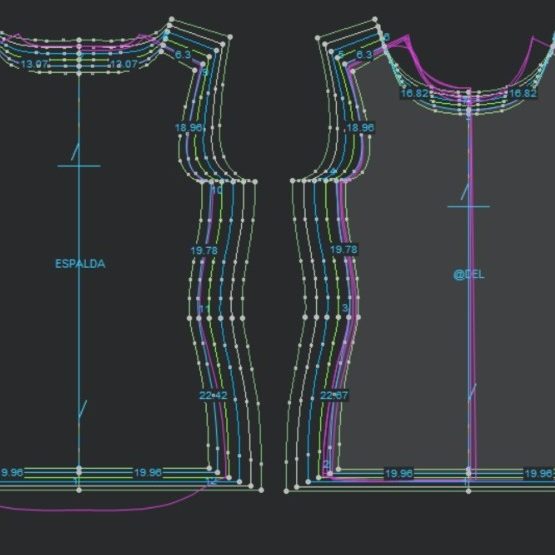The width and height of the screenshot is (555, 555).
Task: Pick grading point number 12 at back hem corner
Action: (x=211, y=481)
